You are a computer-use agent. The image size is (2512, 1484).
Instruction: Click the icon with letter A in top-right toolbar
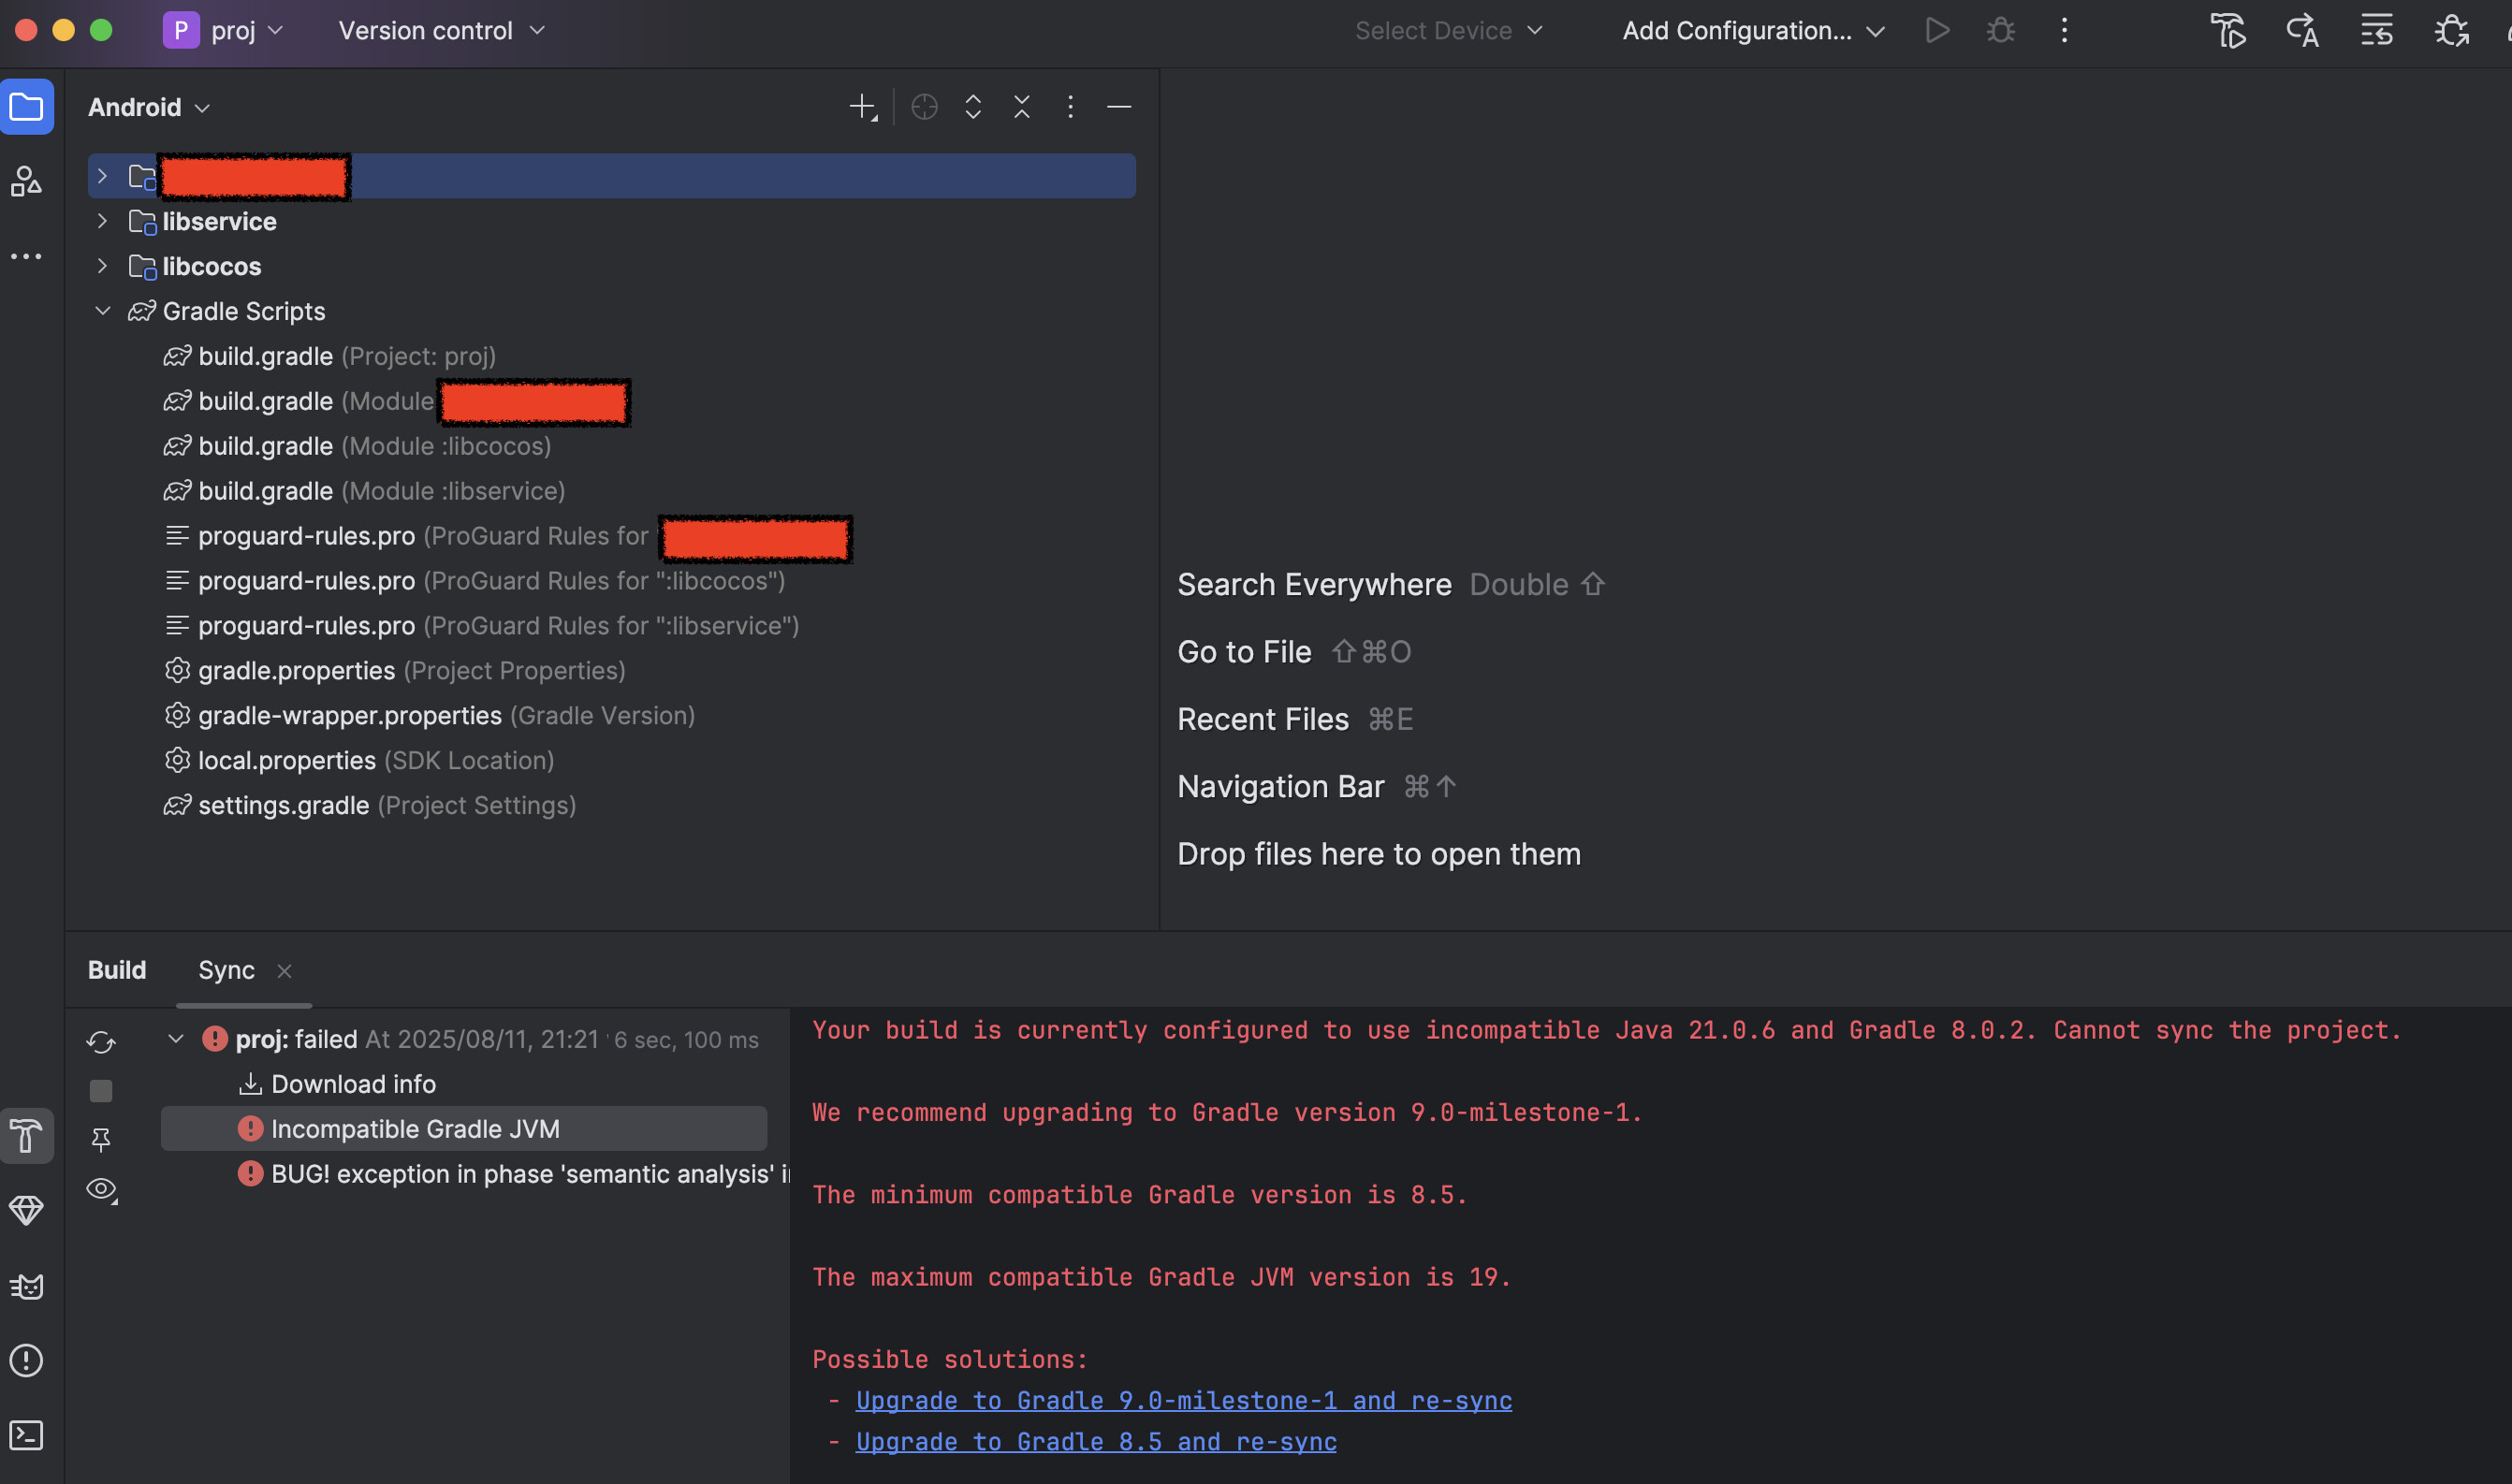pos(2302,31)
